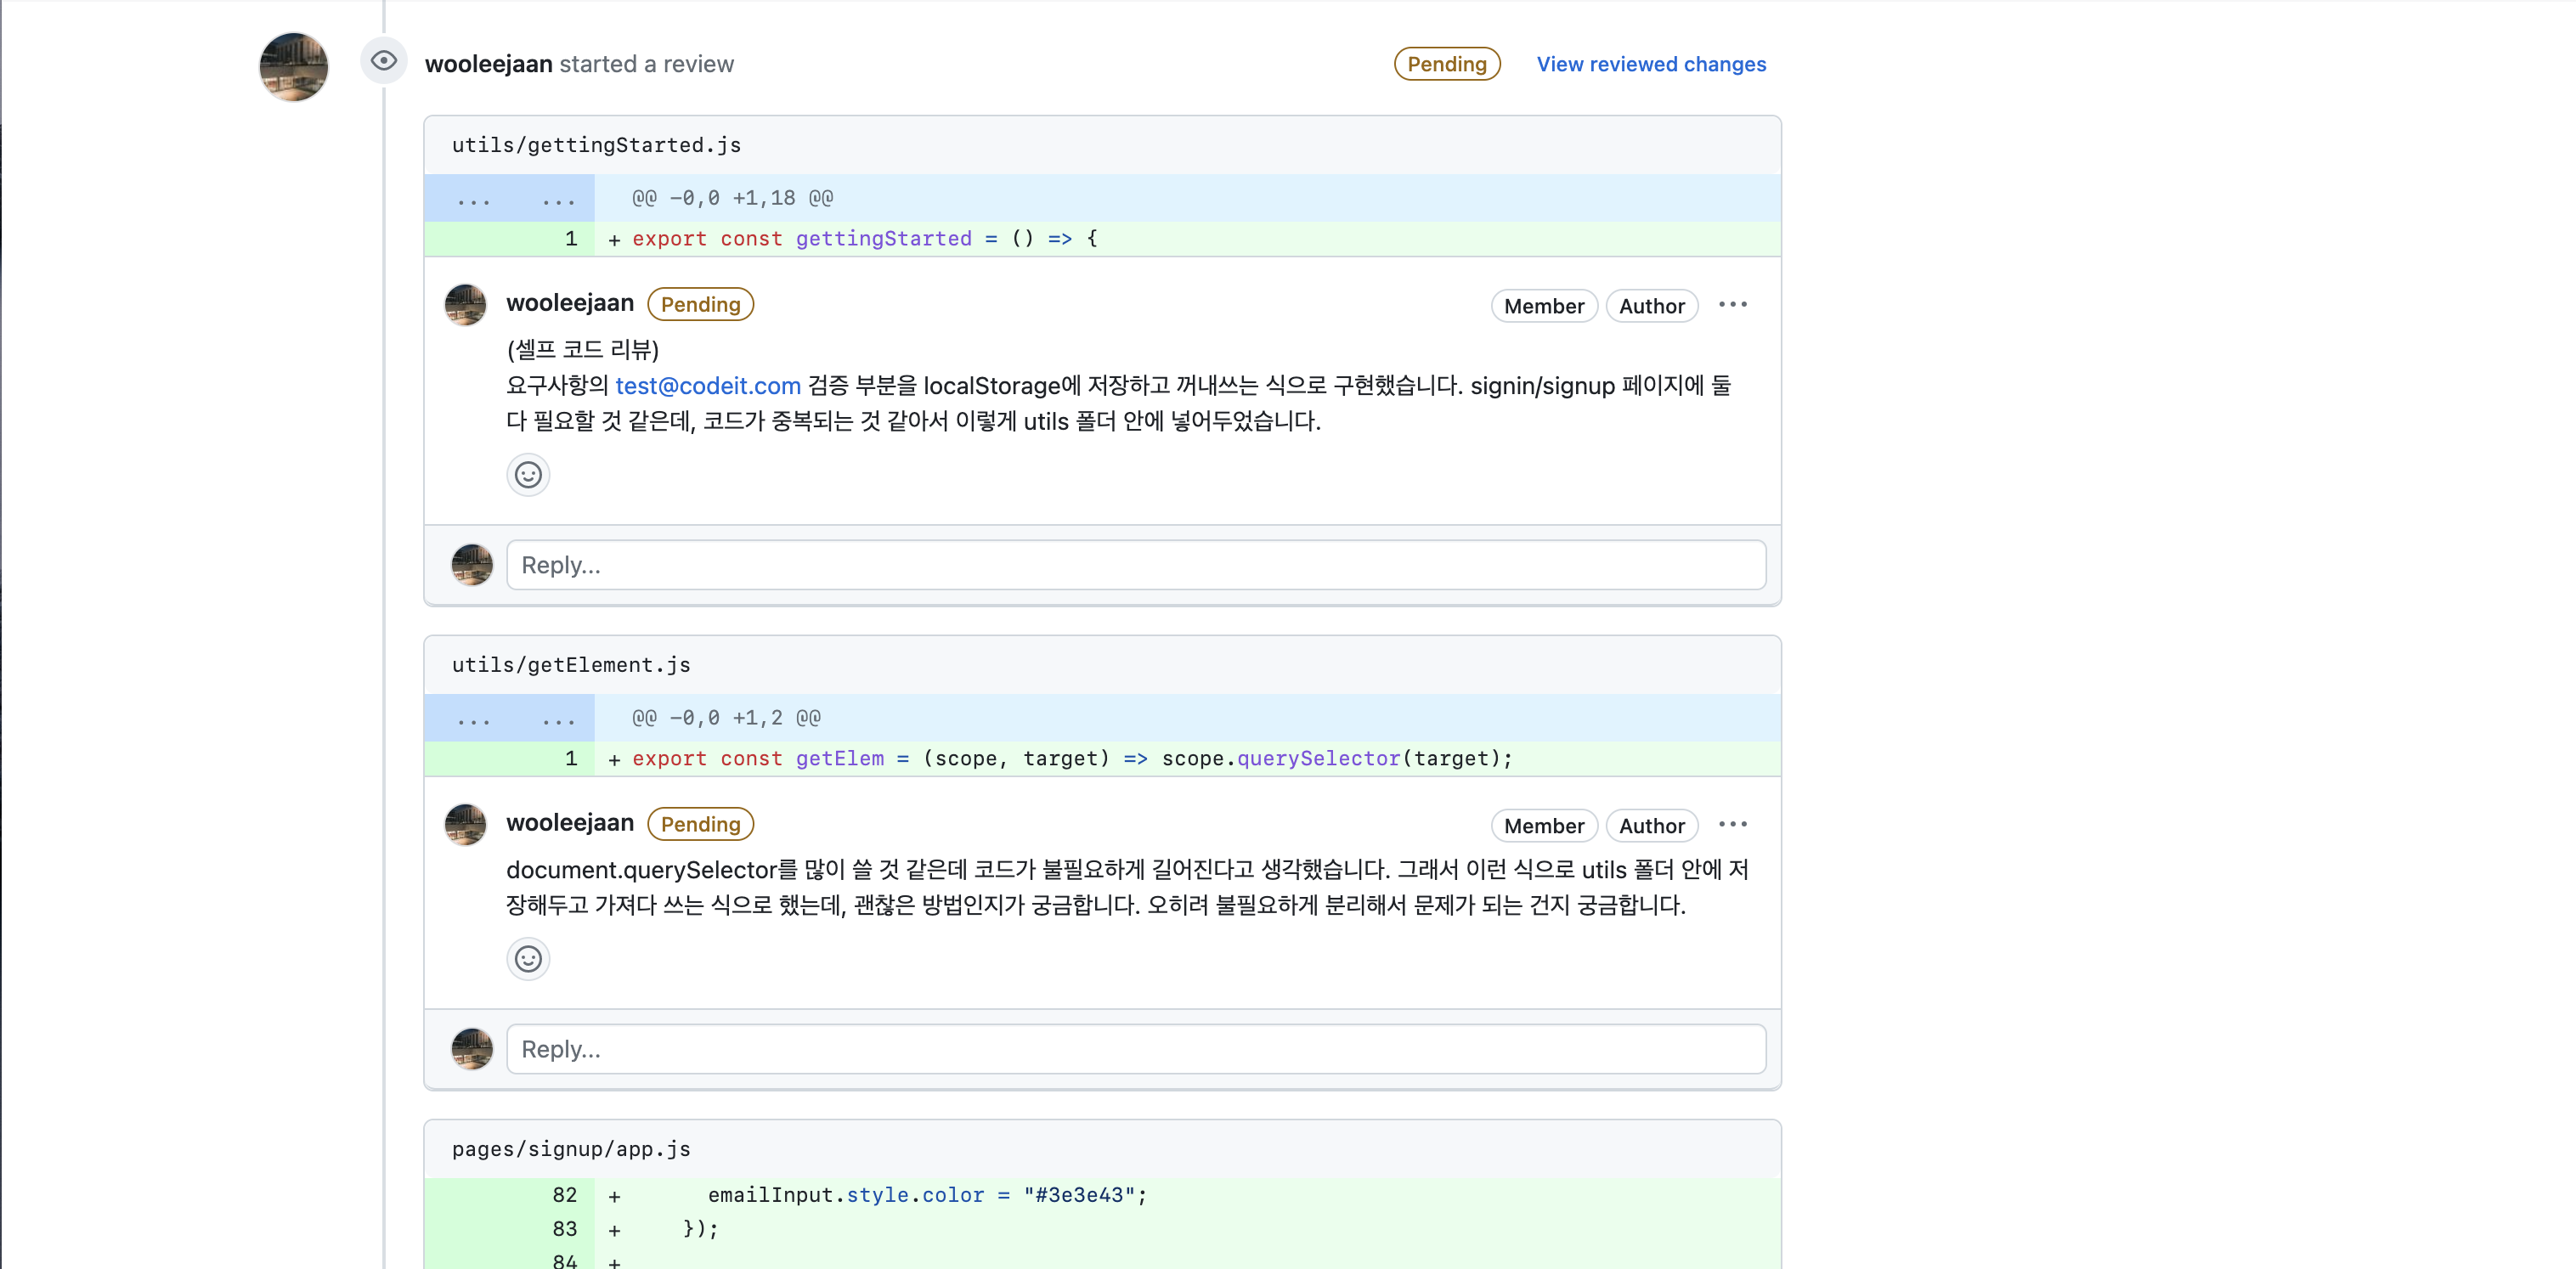Click wooleejaan avatar on first comment
Viewport: 2576px width, 1269px height.
[465, 305]
